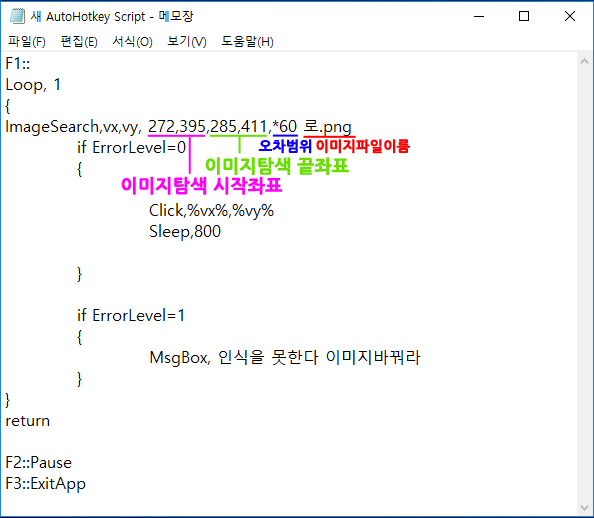594x518 pixels.
Task: Open the 보기(V) menu
Action: point(187,41)
